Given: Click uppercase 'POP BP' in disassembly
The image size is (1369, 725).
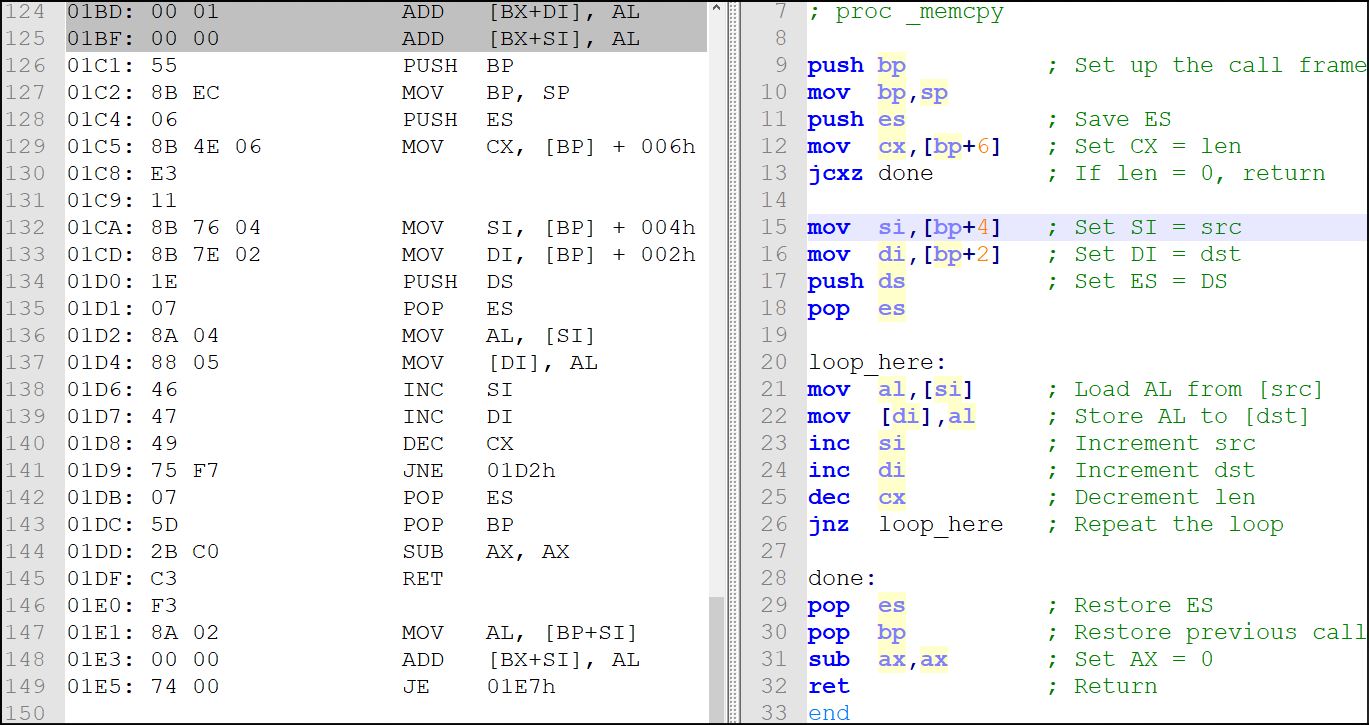Looking at the screenshot, I should 457,526.
